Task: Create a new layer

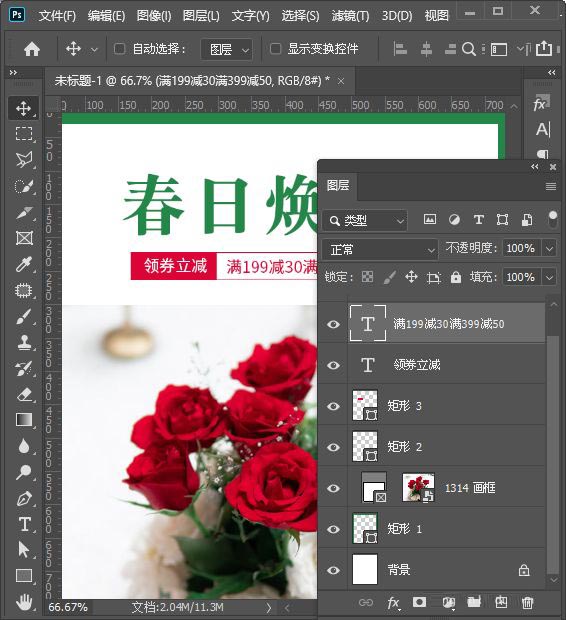Action: point(501,602)
